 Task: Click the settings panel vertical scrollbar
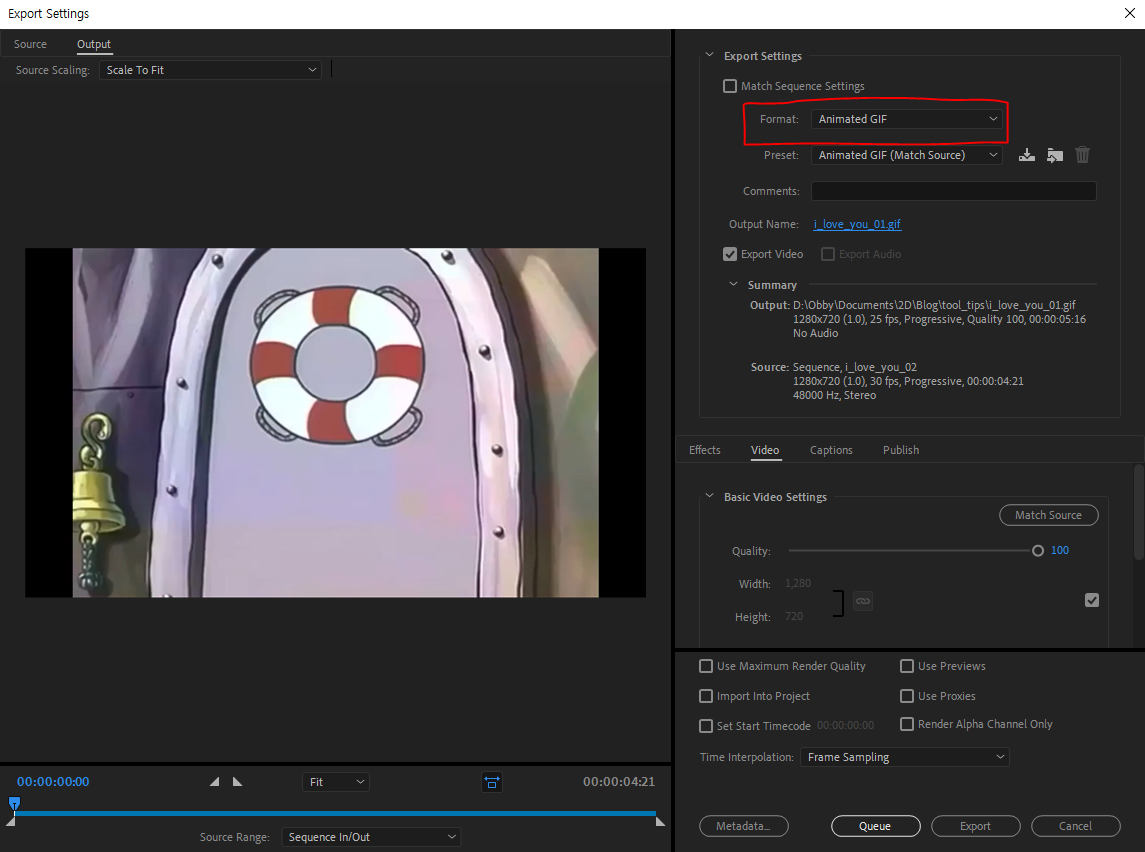[x=1138, y=513]
